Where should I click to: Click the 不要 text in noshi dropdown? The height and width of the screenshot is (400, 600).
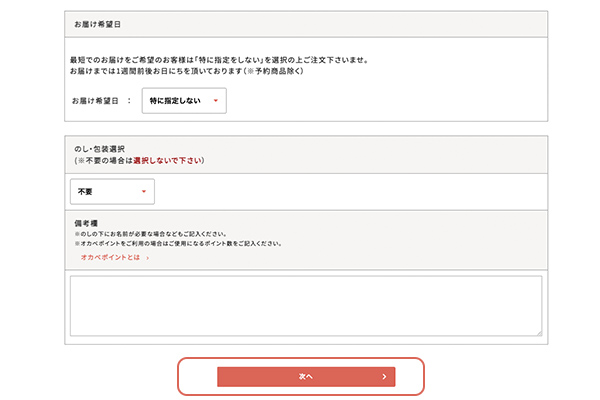point(88,191)
